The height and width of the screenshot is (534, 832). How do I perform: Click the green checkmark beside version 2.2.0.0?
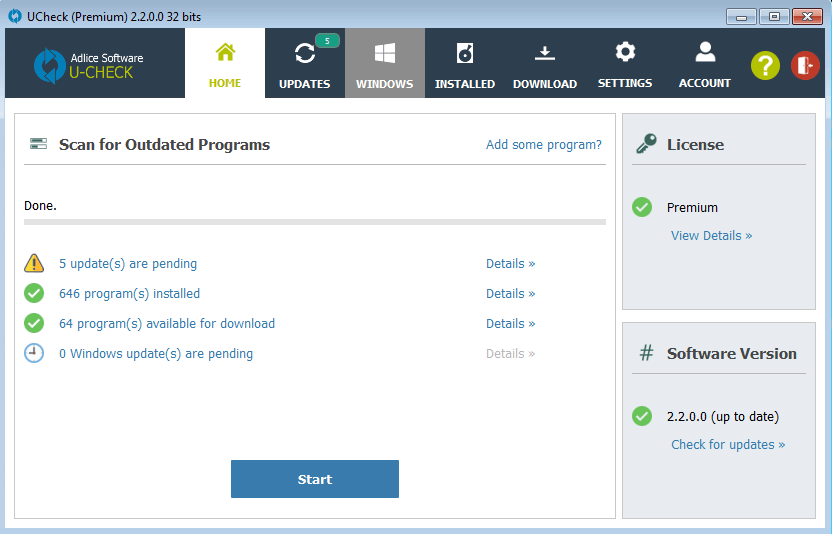click(x=642, y=416)
